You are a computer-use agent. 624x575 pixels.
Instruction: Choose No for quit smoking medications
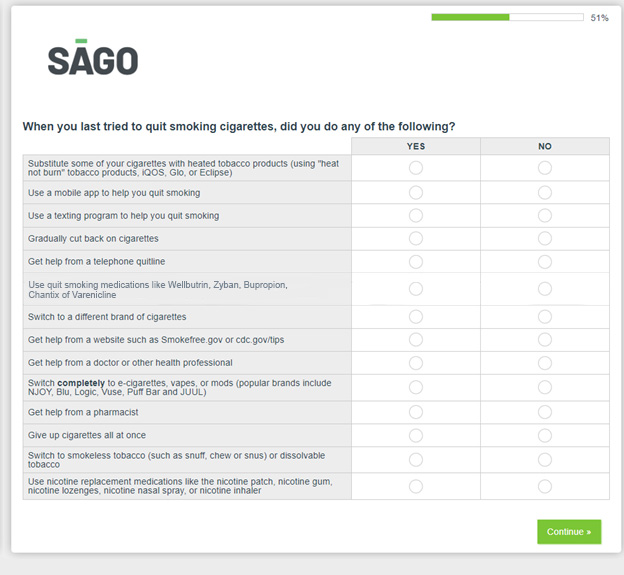coord(545,289)
